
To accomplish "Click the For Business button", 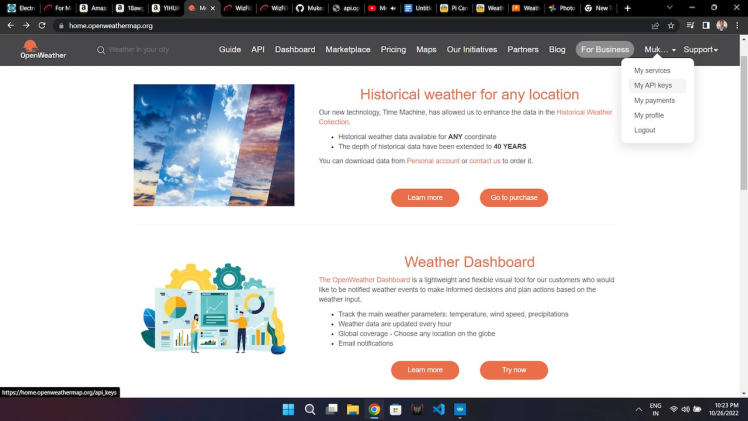I will click(x=605, y=50).
